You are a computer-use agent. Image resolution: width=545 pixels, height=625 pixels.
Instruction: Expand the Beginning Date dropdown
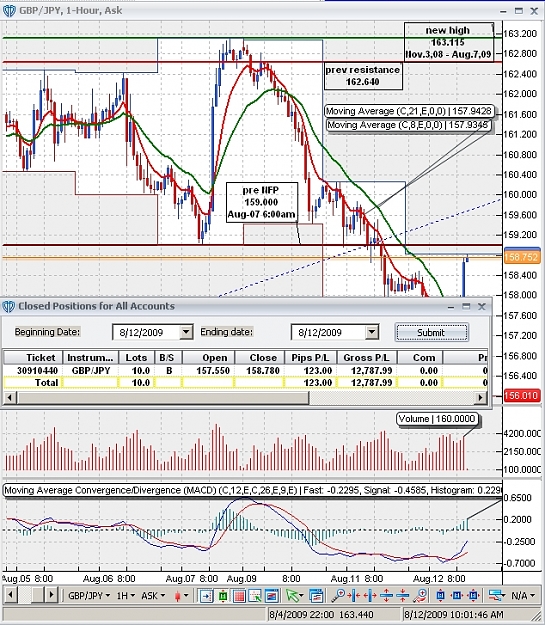coord(186,332)
